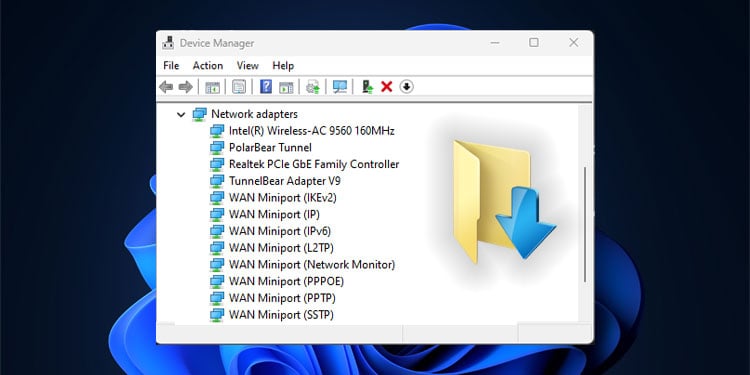Click icon beside WAN Miniport (SSTP)
The height and width of the screenshot is (375, 750).
point(217,315)
